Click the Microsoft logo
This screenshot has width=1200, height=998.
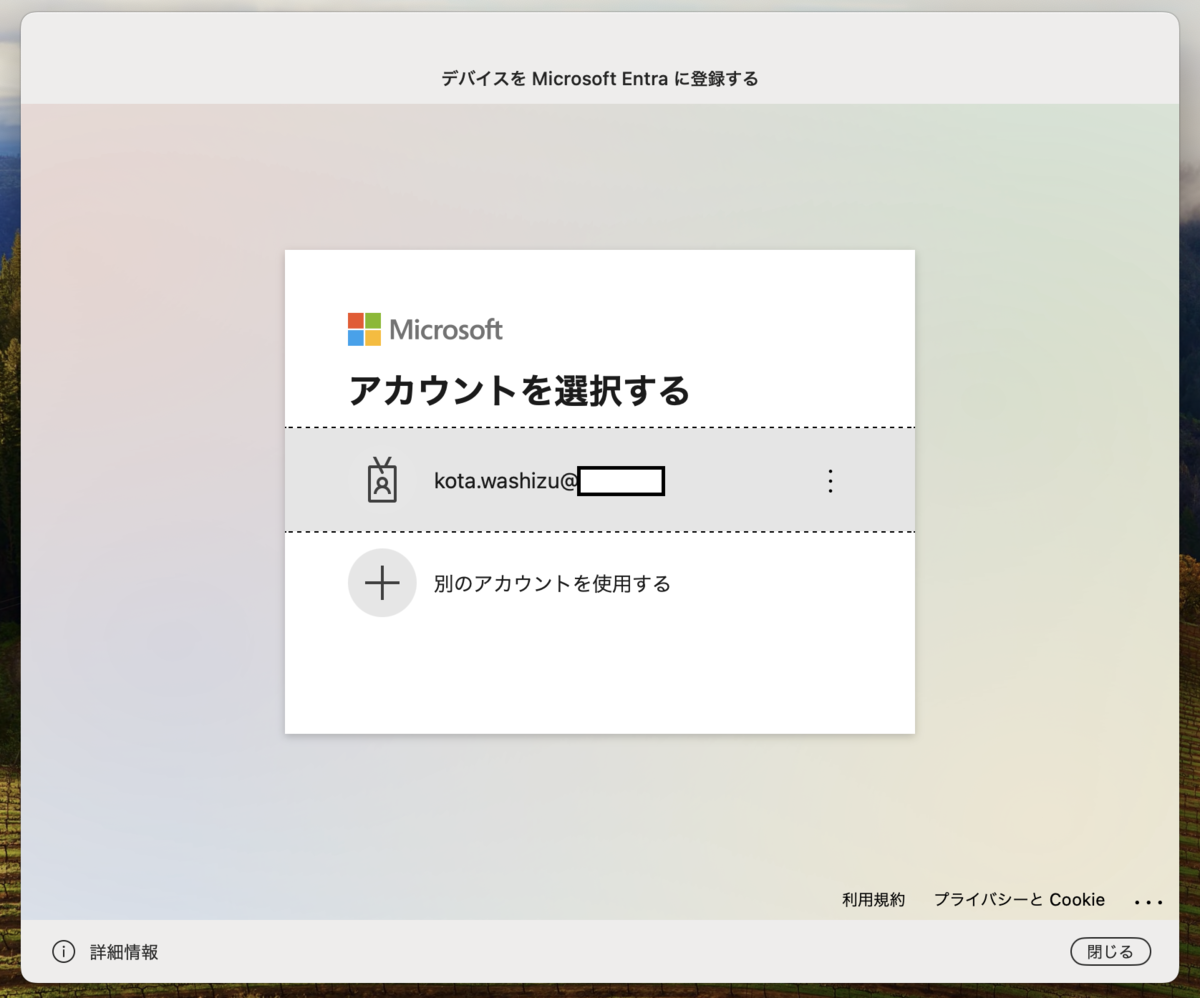click(425, 329)
